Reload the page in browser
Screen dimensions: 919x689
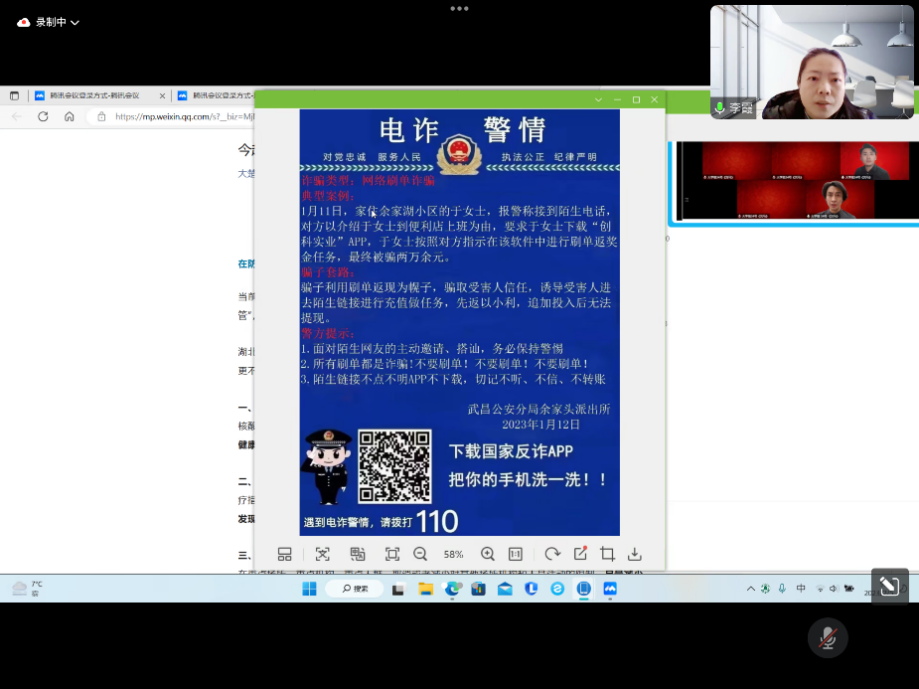point(43,116)
